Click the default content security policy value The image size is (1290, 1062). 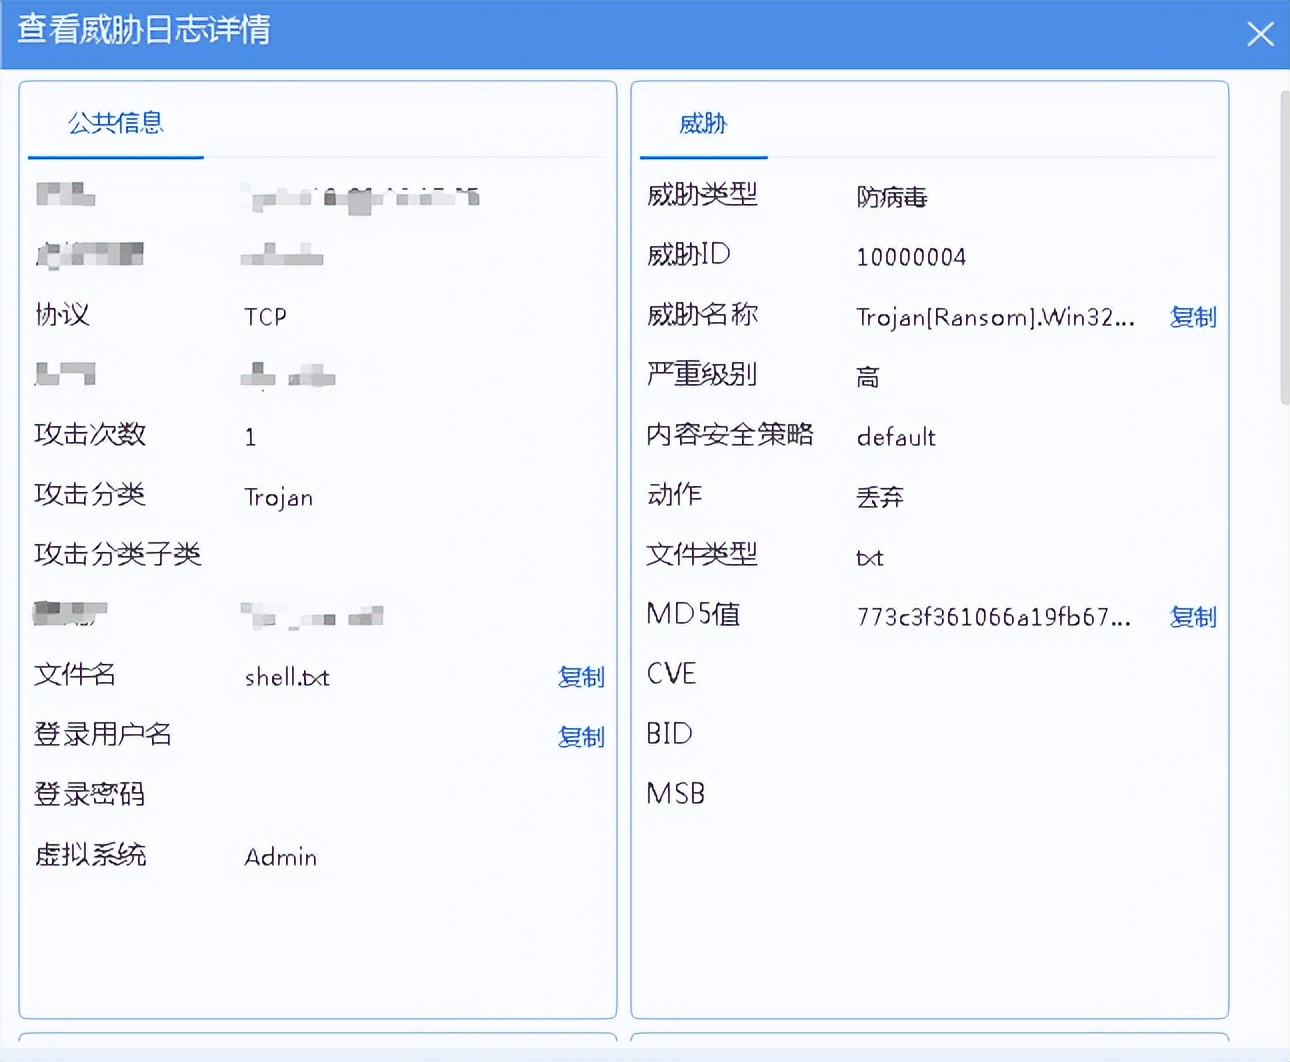tap(895, 437)
